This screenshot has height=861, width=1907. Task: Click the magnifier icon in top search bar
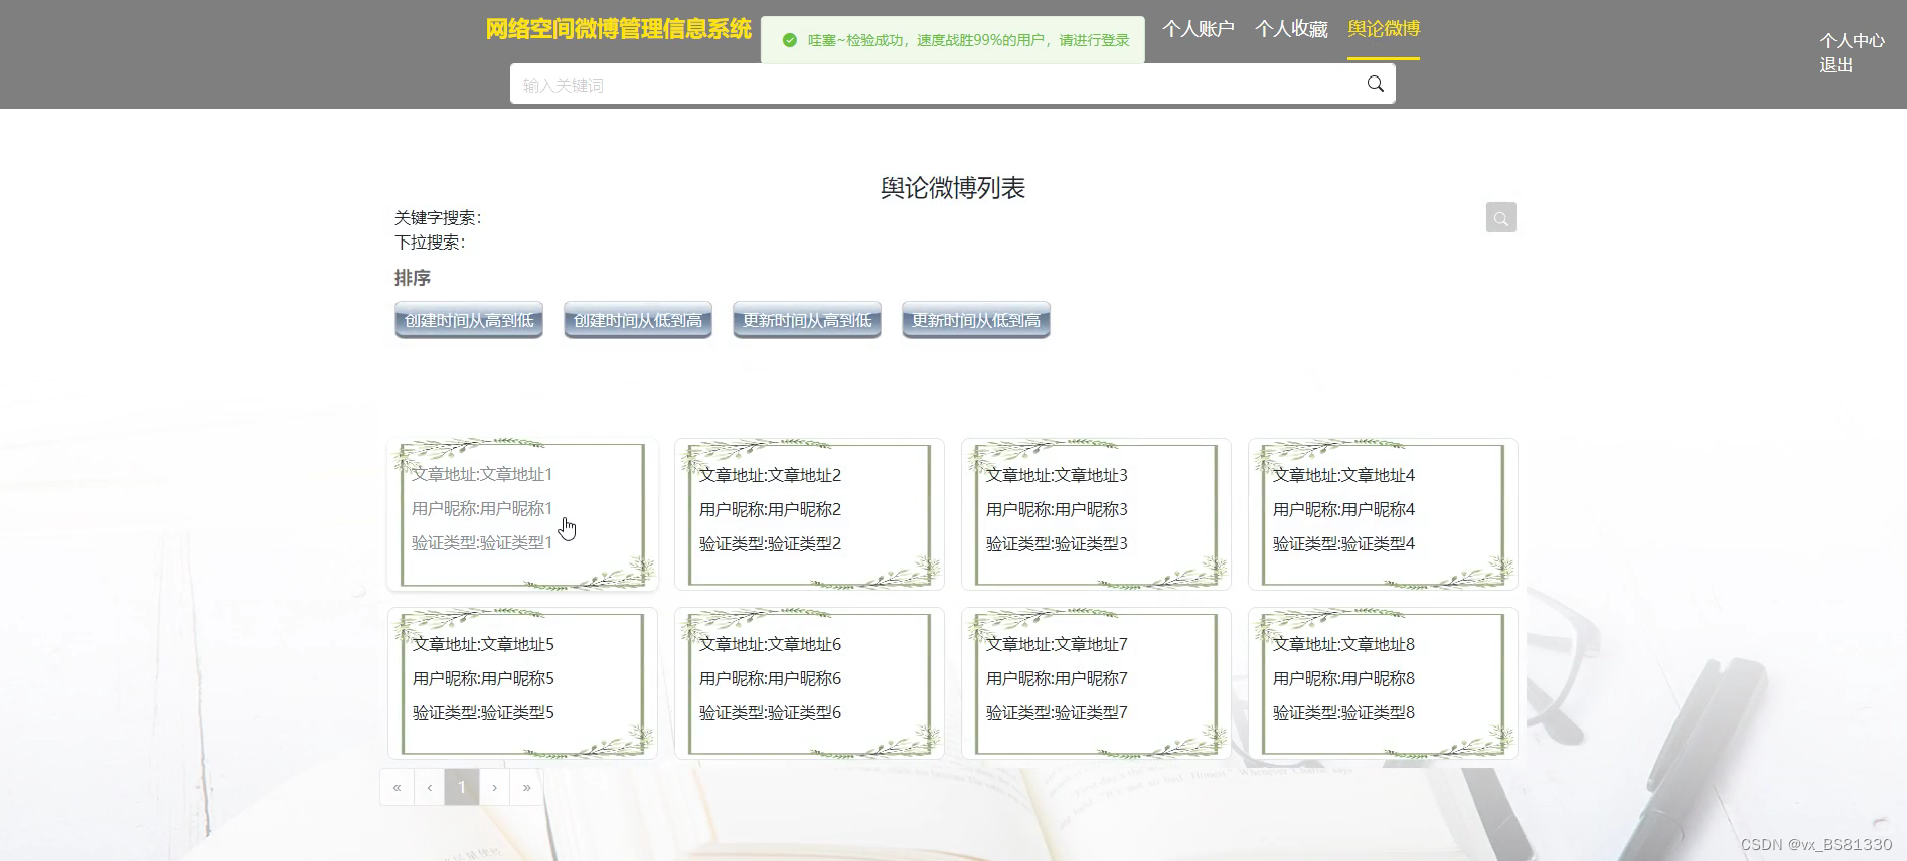[x=1375, y=84]
